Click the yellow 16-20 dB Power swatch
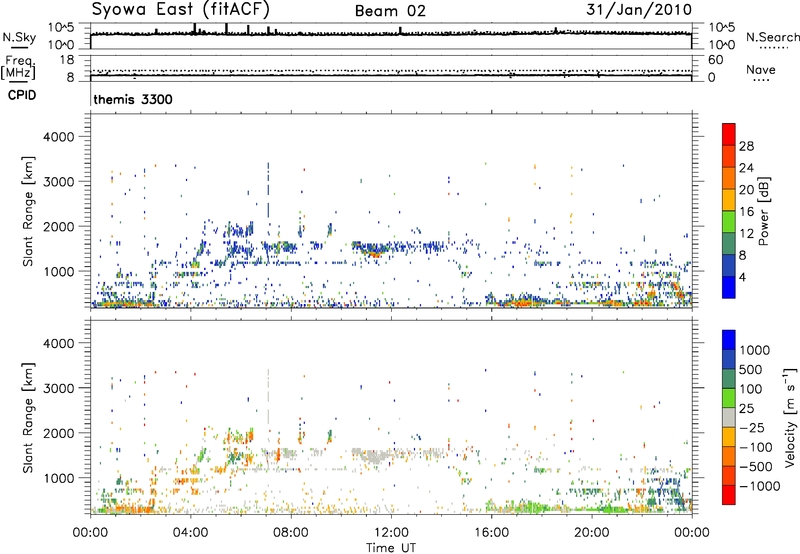Viewport: 800px width, 554px height. [729, 200]
